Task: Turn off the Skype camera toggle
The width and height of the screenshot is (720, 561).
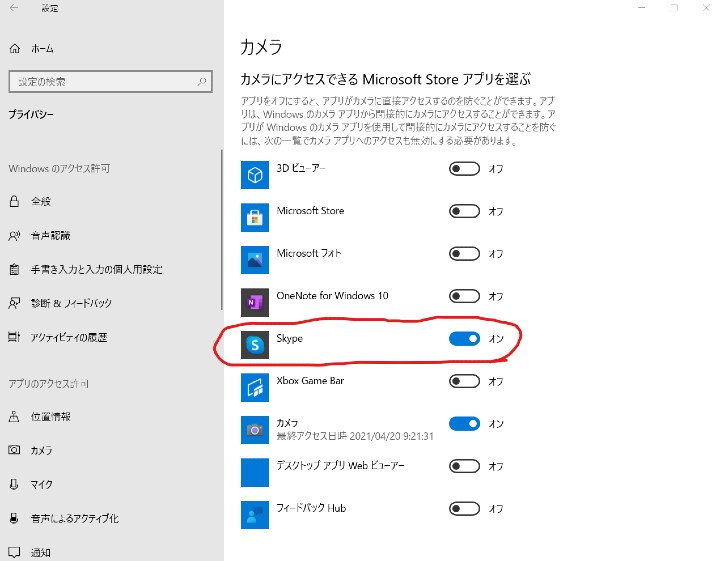Action: [x=464, y=339]
